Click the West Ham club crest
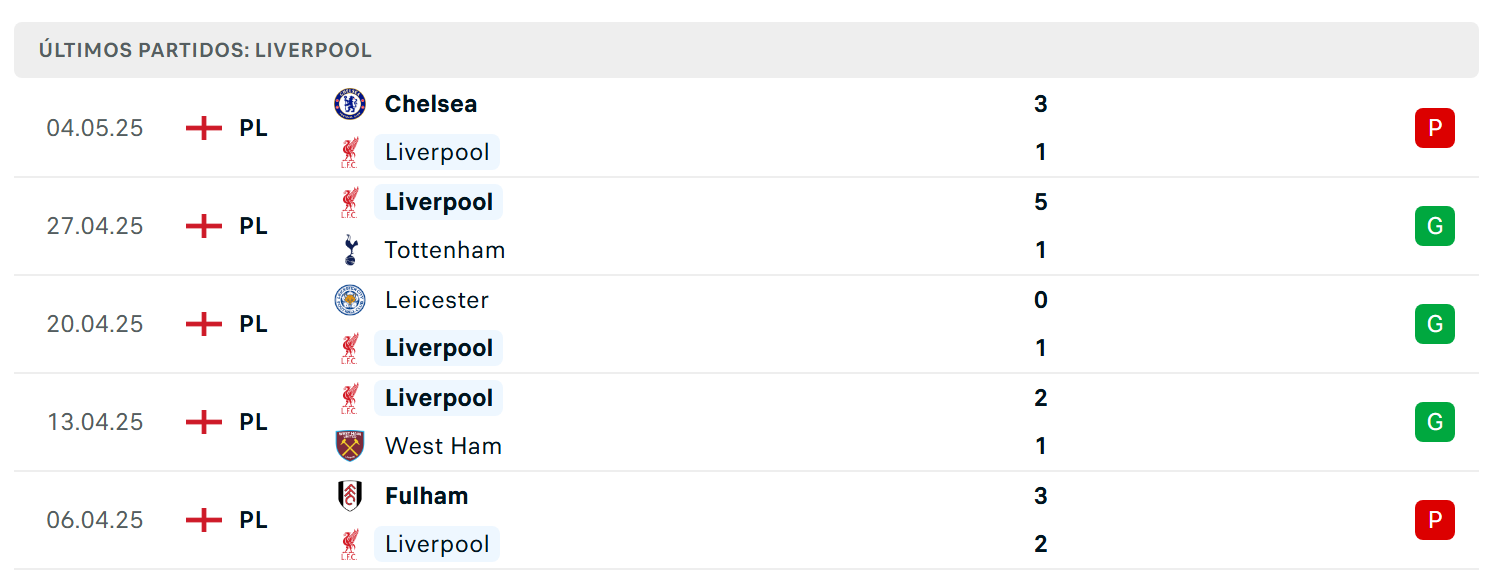 350,446
